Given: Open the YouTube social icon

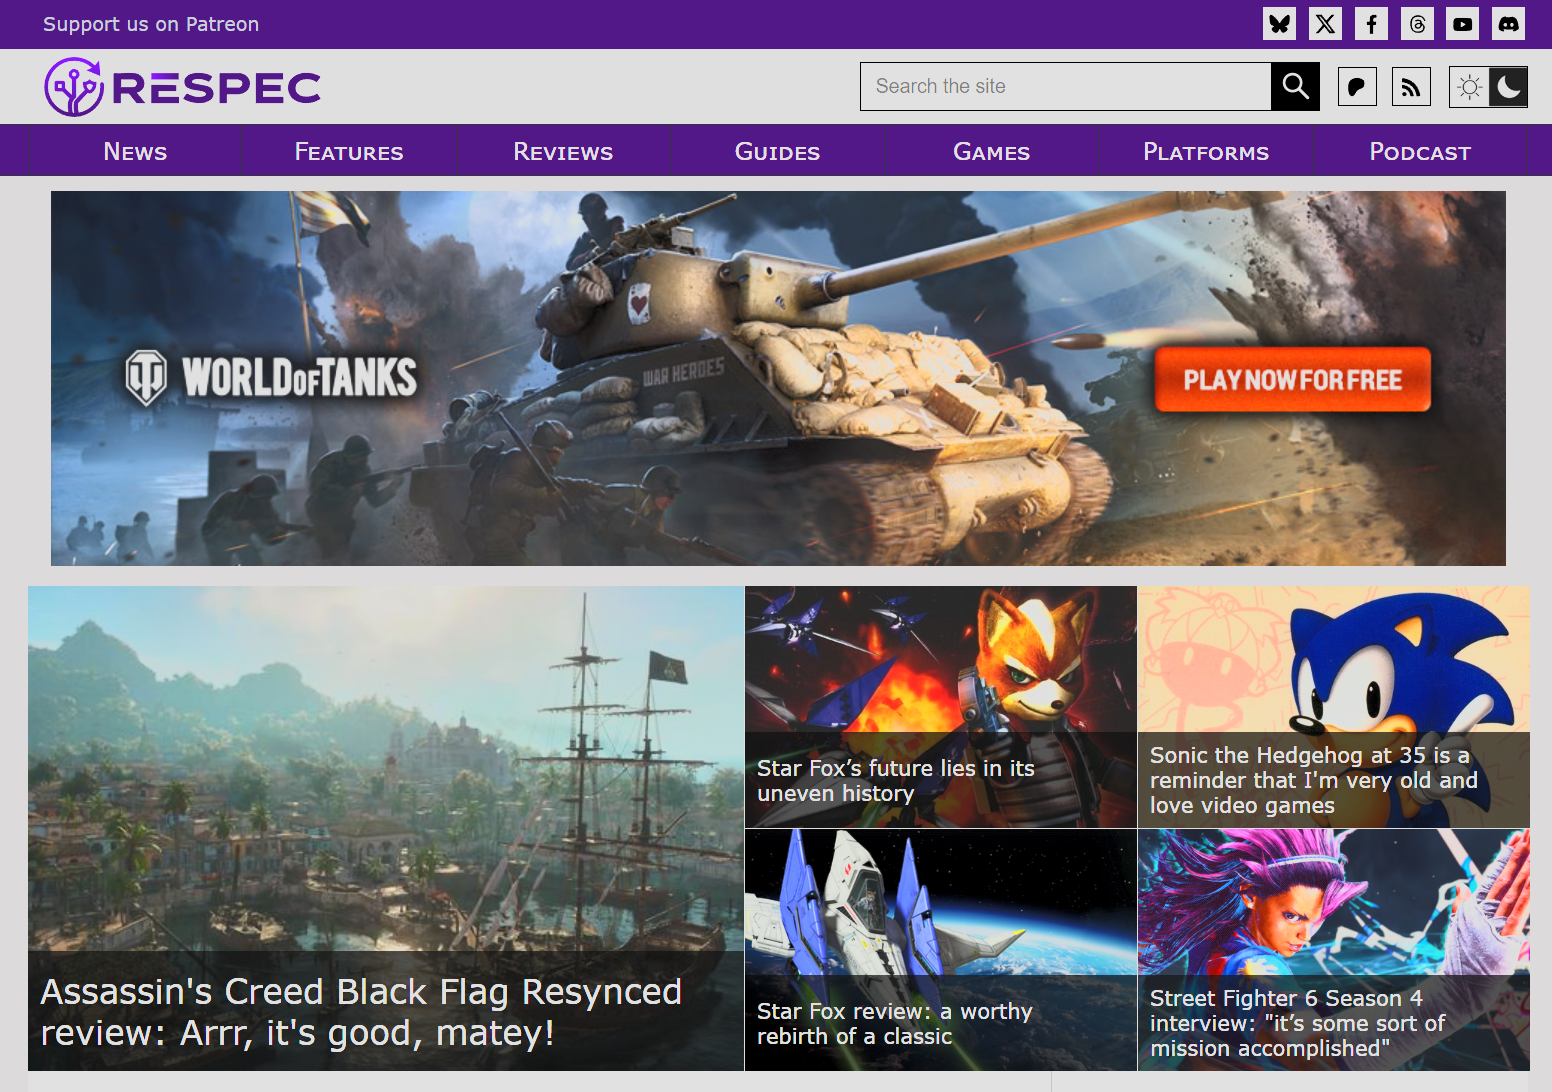Looking at the screenshot, I should tap(1463, 24).
